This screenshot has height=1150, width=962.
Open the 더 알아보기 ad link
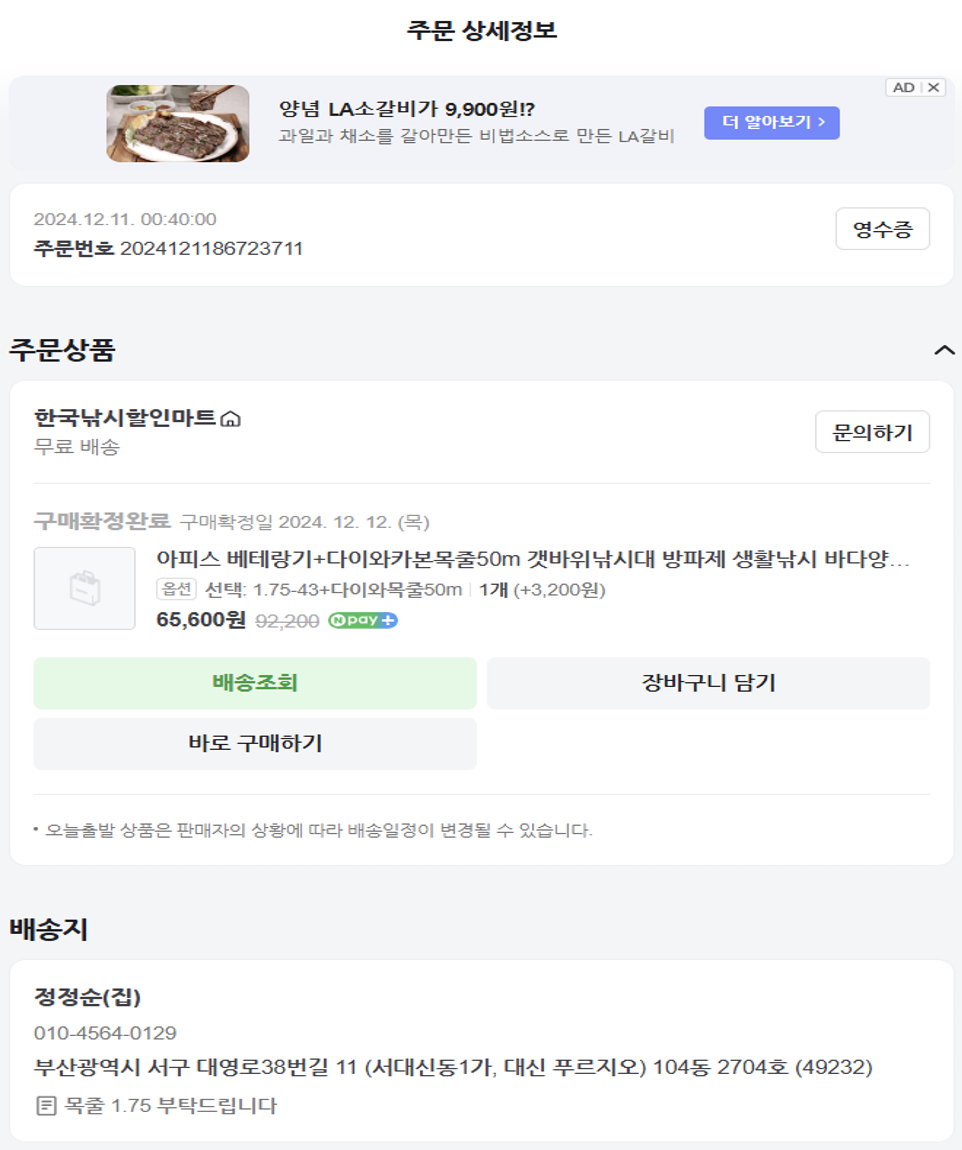point(772,122)
